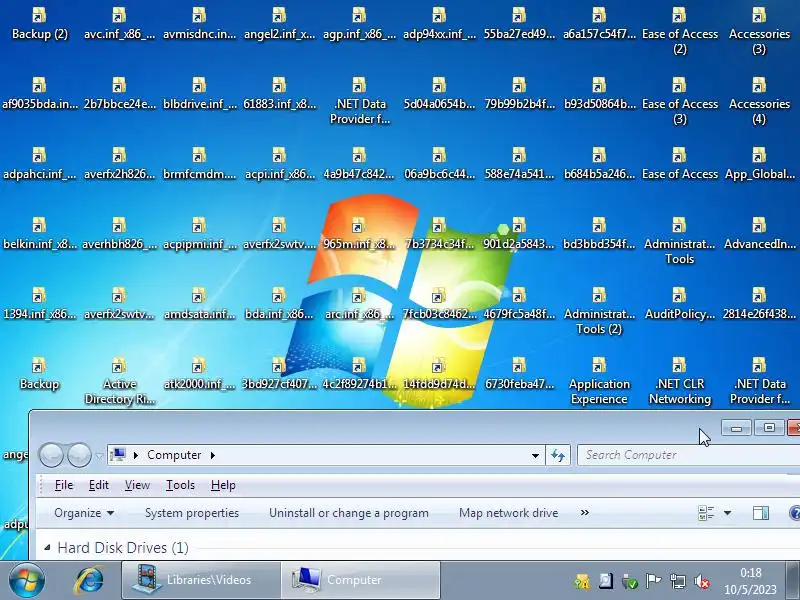Click the change view icon
800x600 pixels.
(706, 513)
